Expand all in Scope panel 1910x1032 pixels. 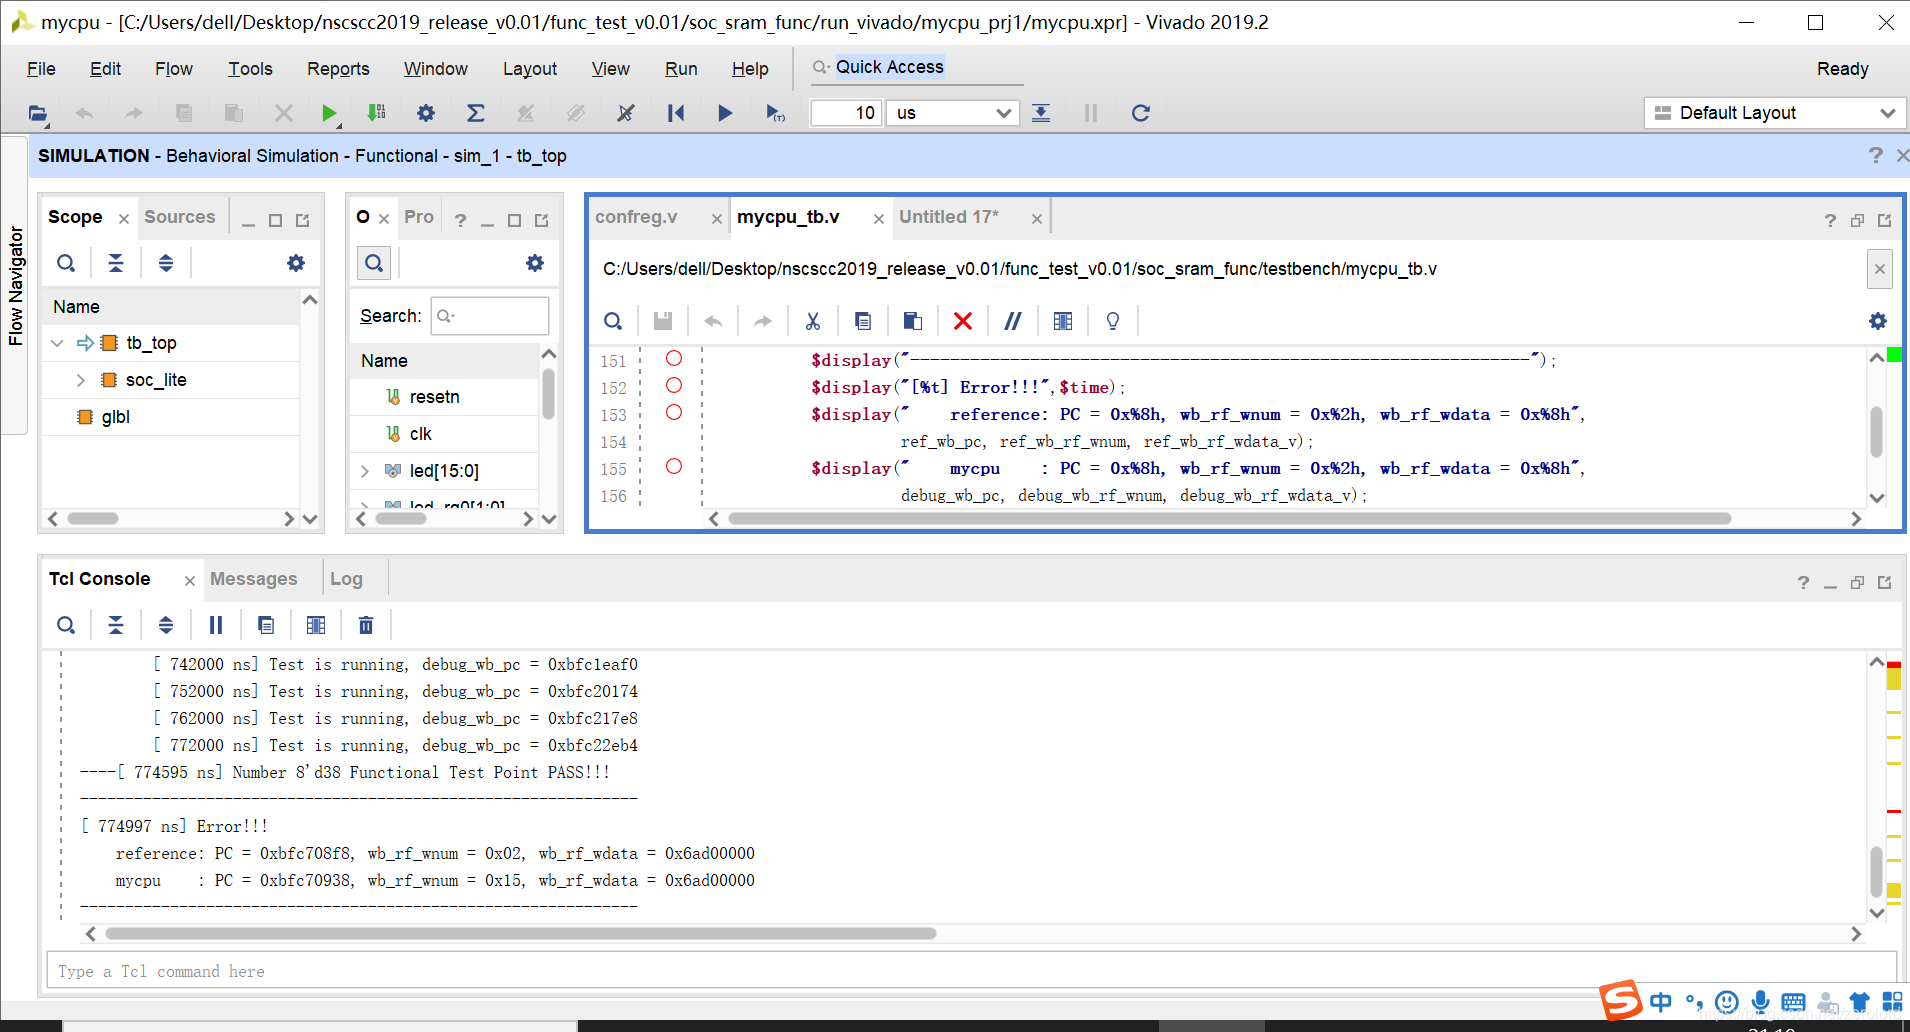point(166,263)
